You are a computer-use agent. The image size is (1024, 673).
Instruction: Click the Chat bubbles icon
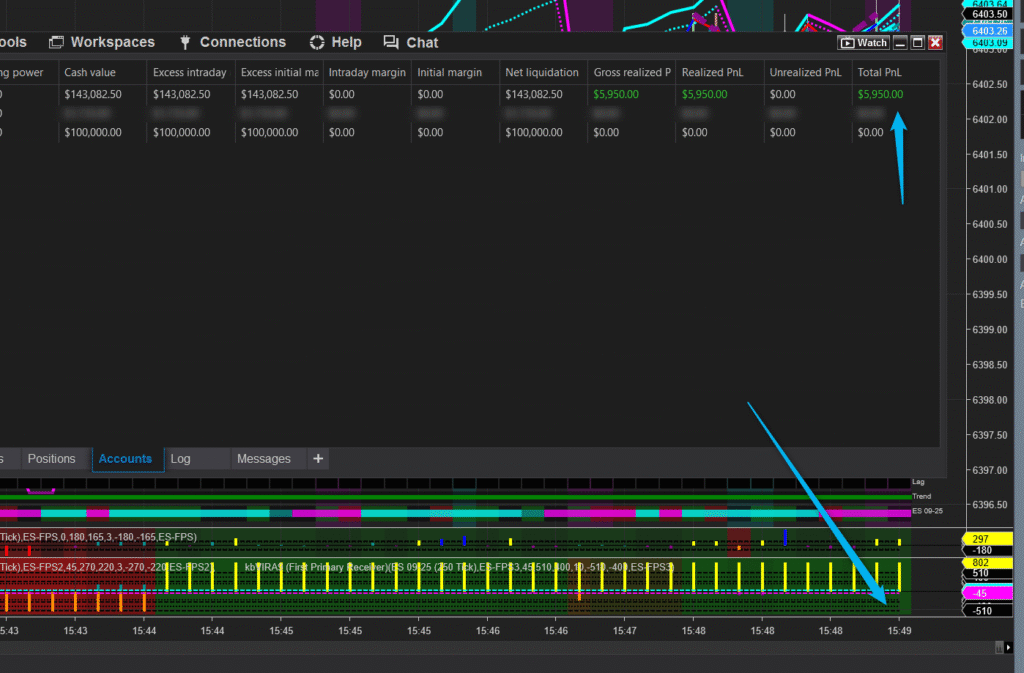pyautogui.click(x=391, y=42)
